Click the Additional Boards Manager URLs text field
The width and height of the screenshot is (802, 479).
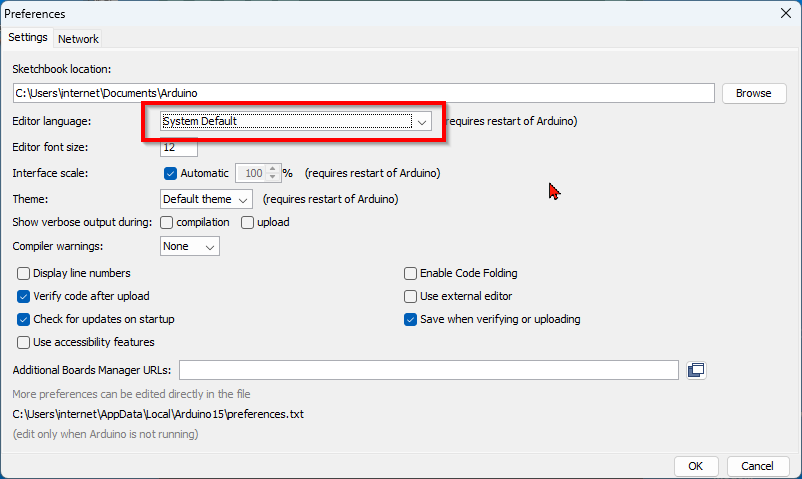[x=430, y=370]
